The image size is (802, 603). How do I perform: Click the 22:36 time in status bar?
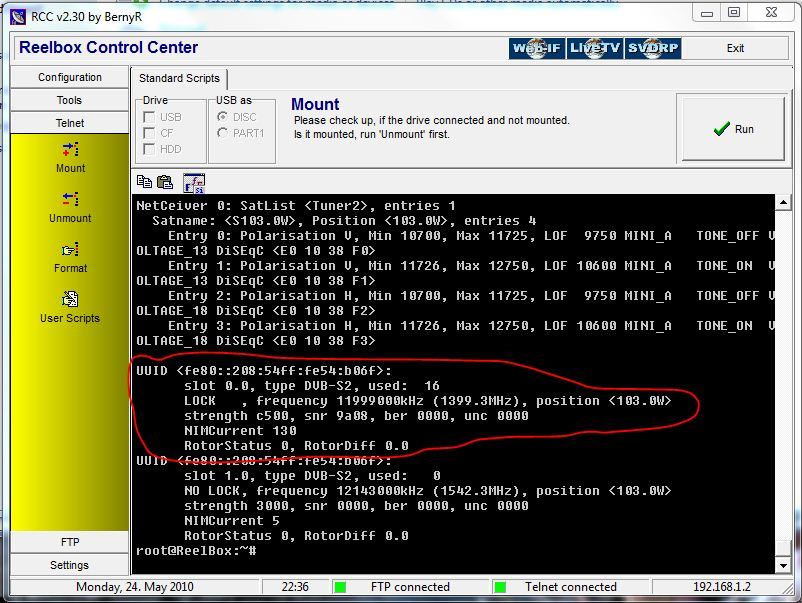tap(295, 587)
